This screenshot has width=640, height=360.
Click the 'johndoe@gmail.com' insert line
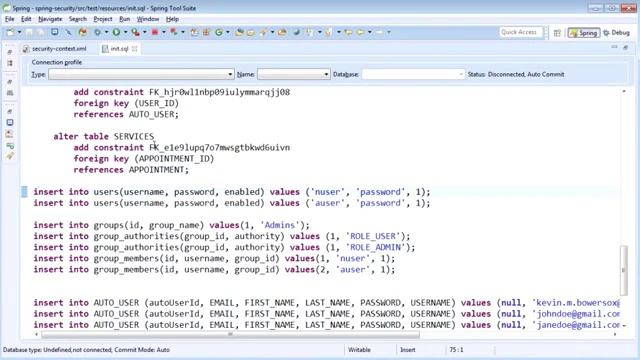click(x=327, y=314)
